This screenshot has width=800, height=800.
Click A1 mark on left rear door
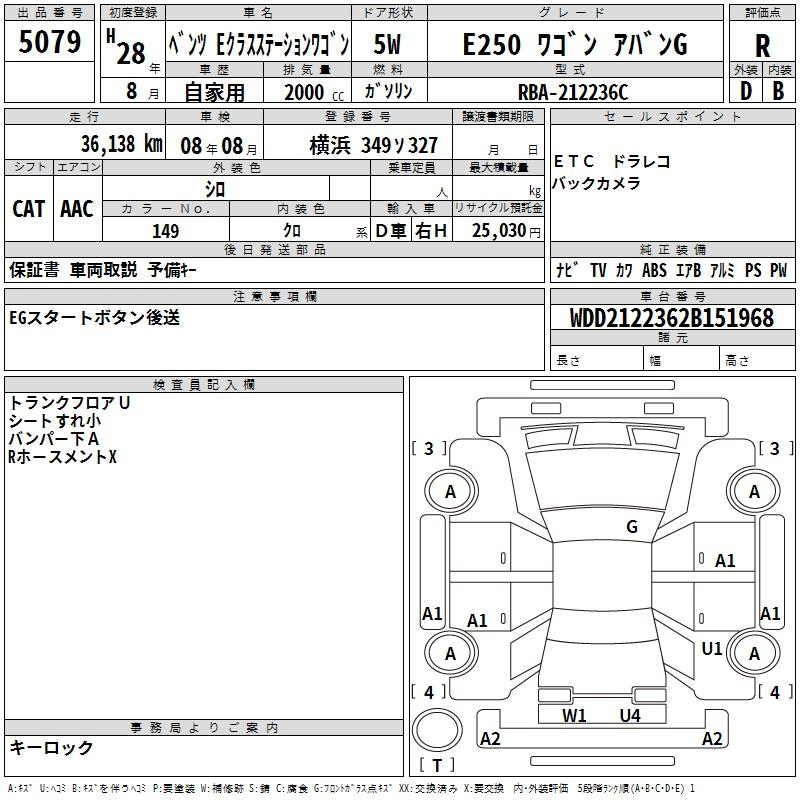coord(477,621)
